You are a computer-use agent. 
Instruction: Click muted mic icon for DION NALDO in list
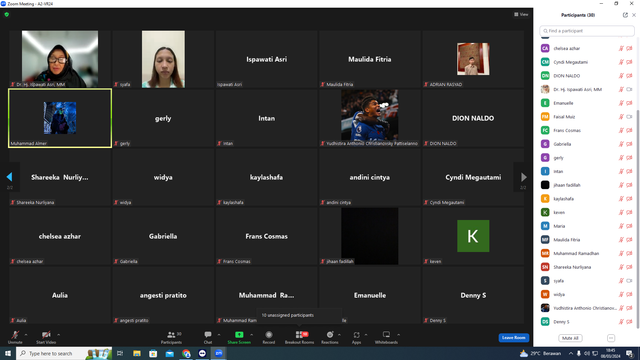coord(621,76)
